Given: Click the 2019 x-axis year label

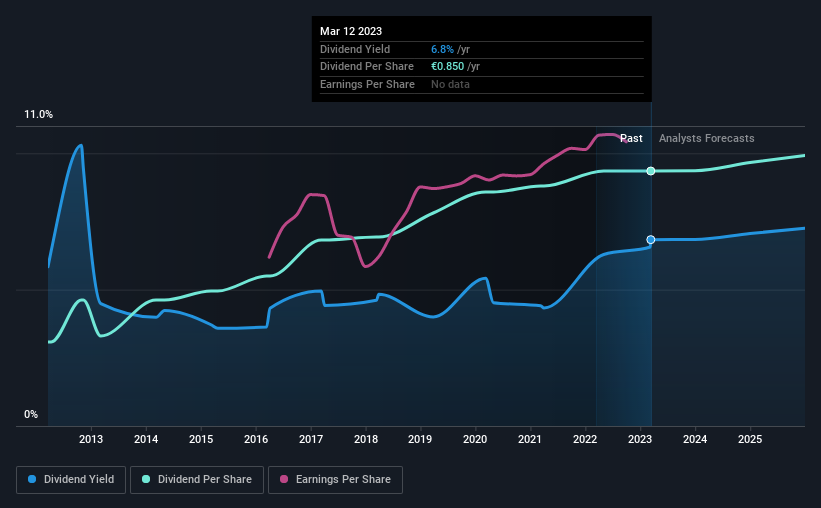Looking at the screenshot, I should (420, 439).
